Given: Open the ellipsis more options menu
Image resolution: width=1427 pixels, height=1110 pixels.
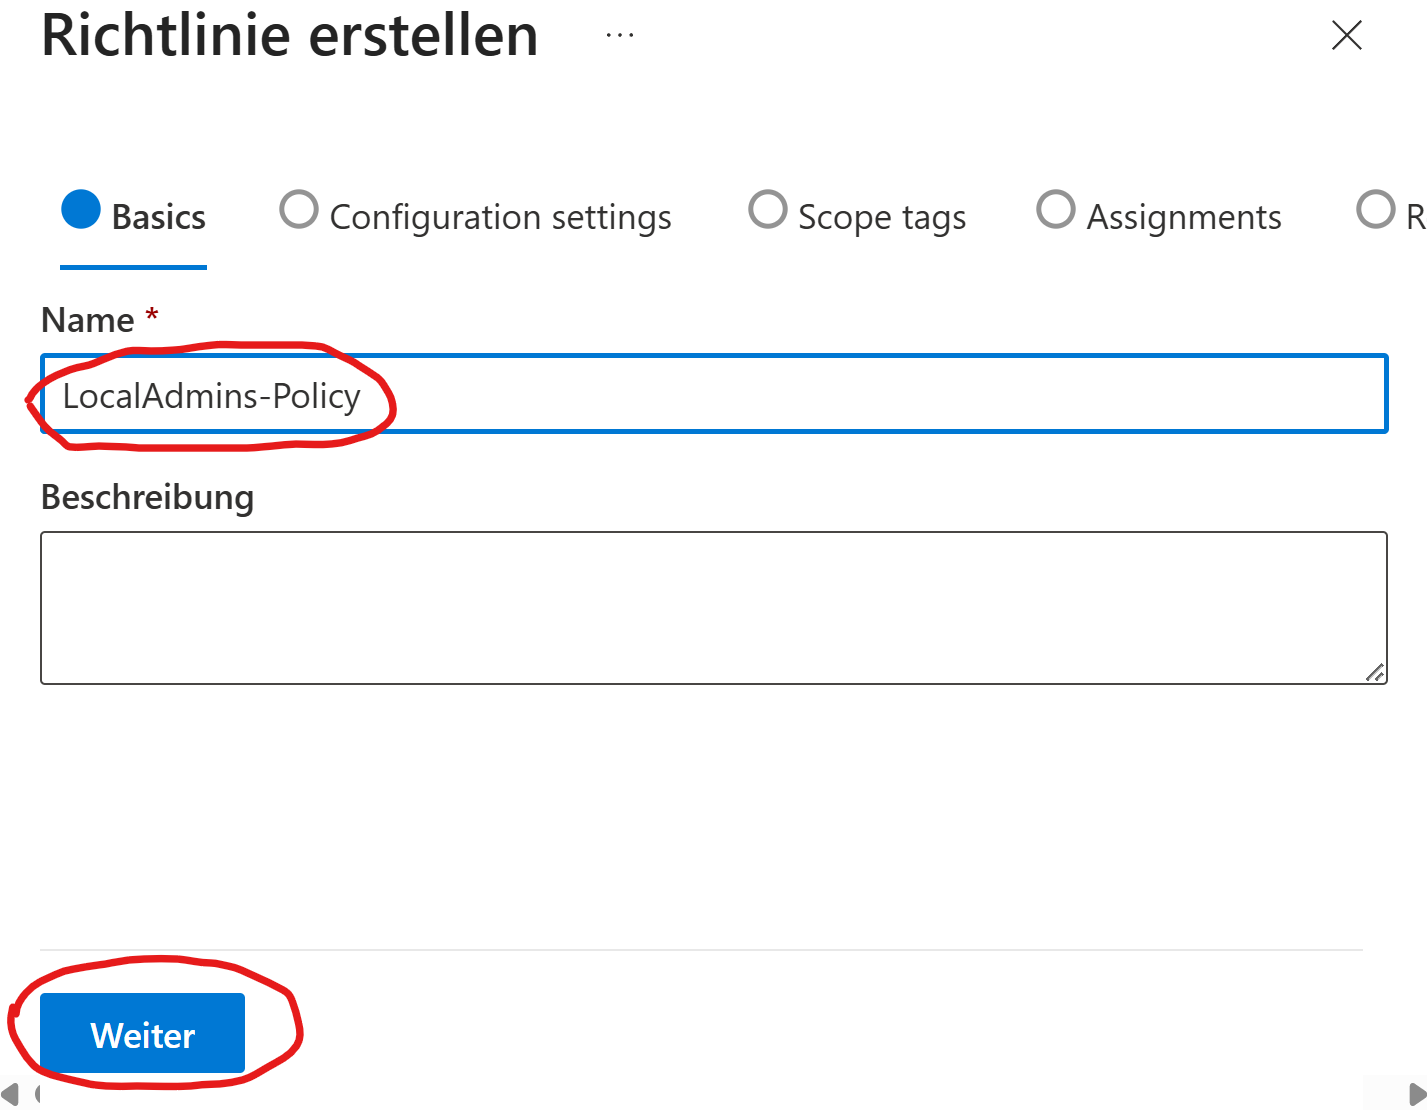Looking at the screenshot, I should pos(620,36).
